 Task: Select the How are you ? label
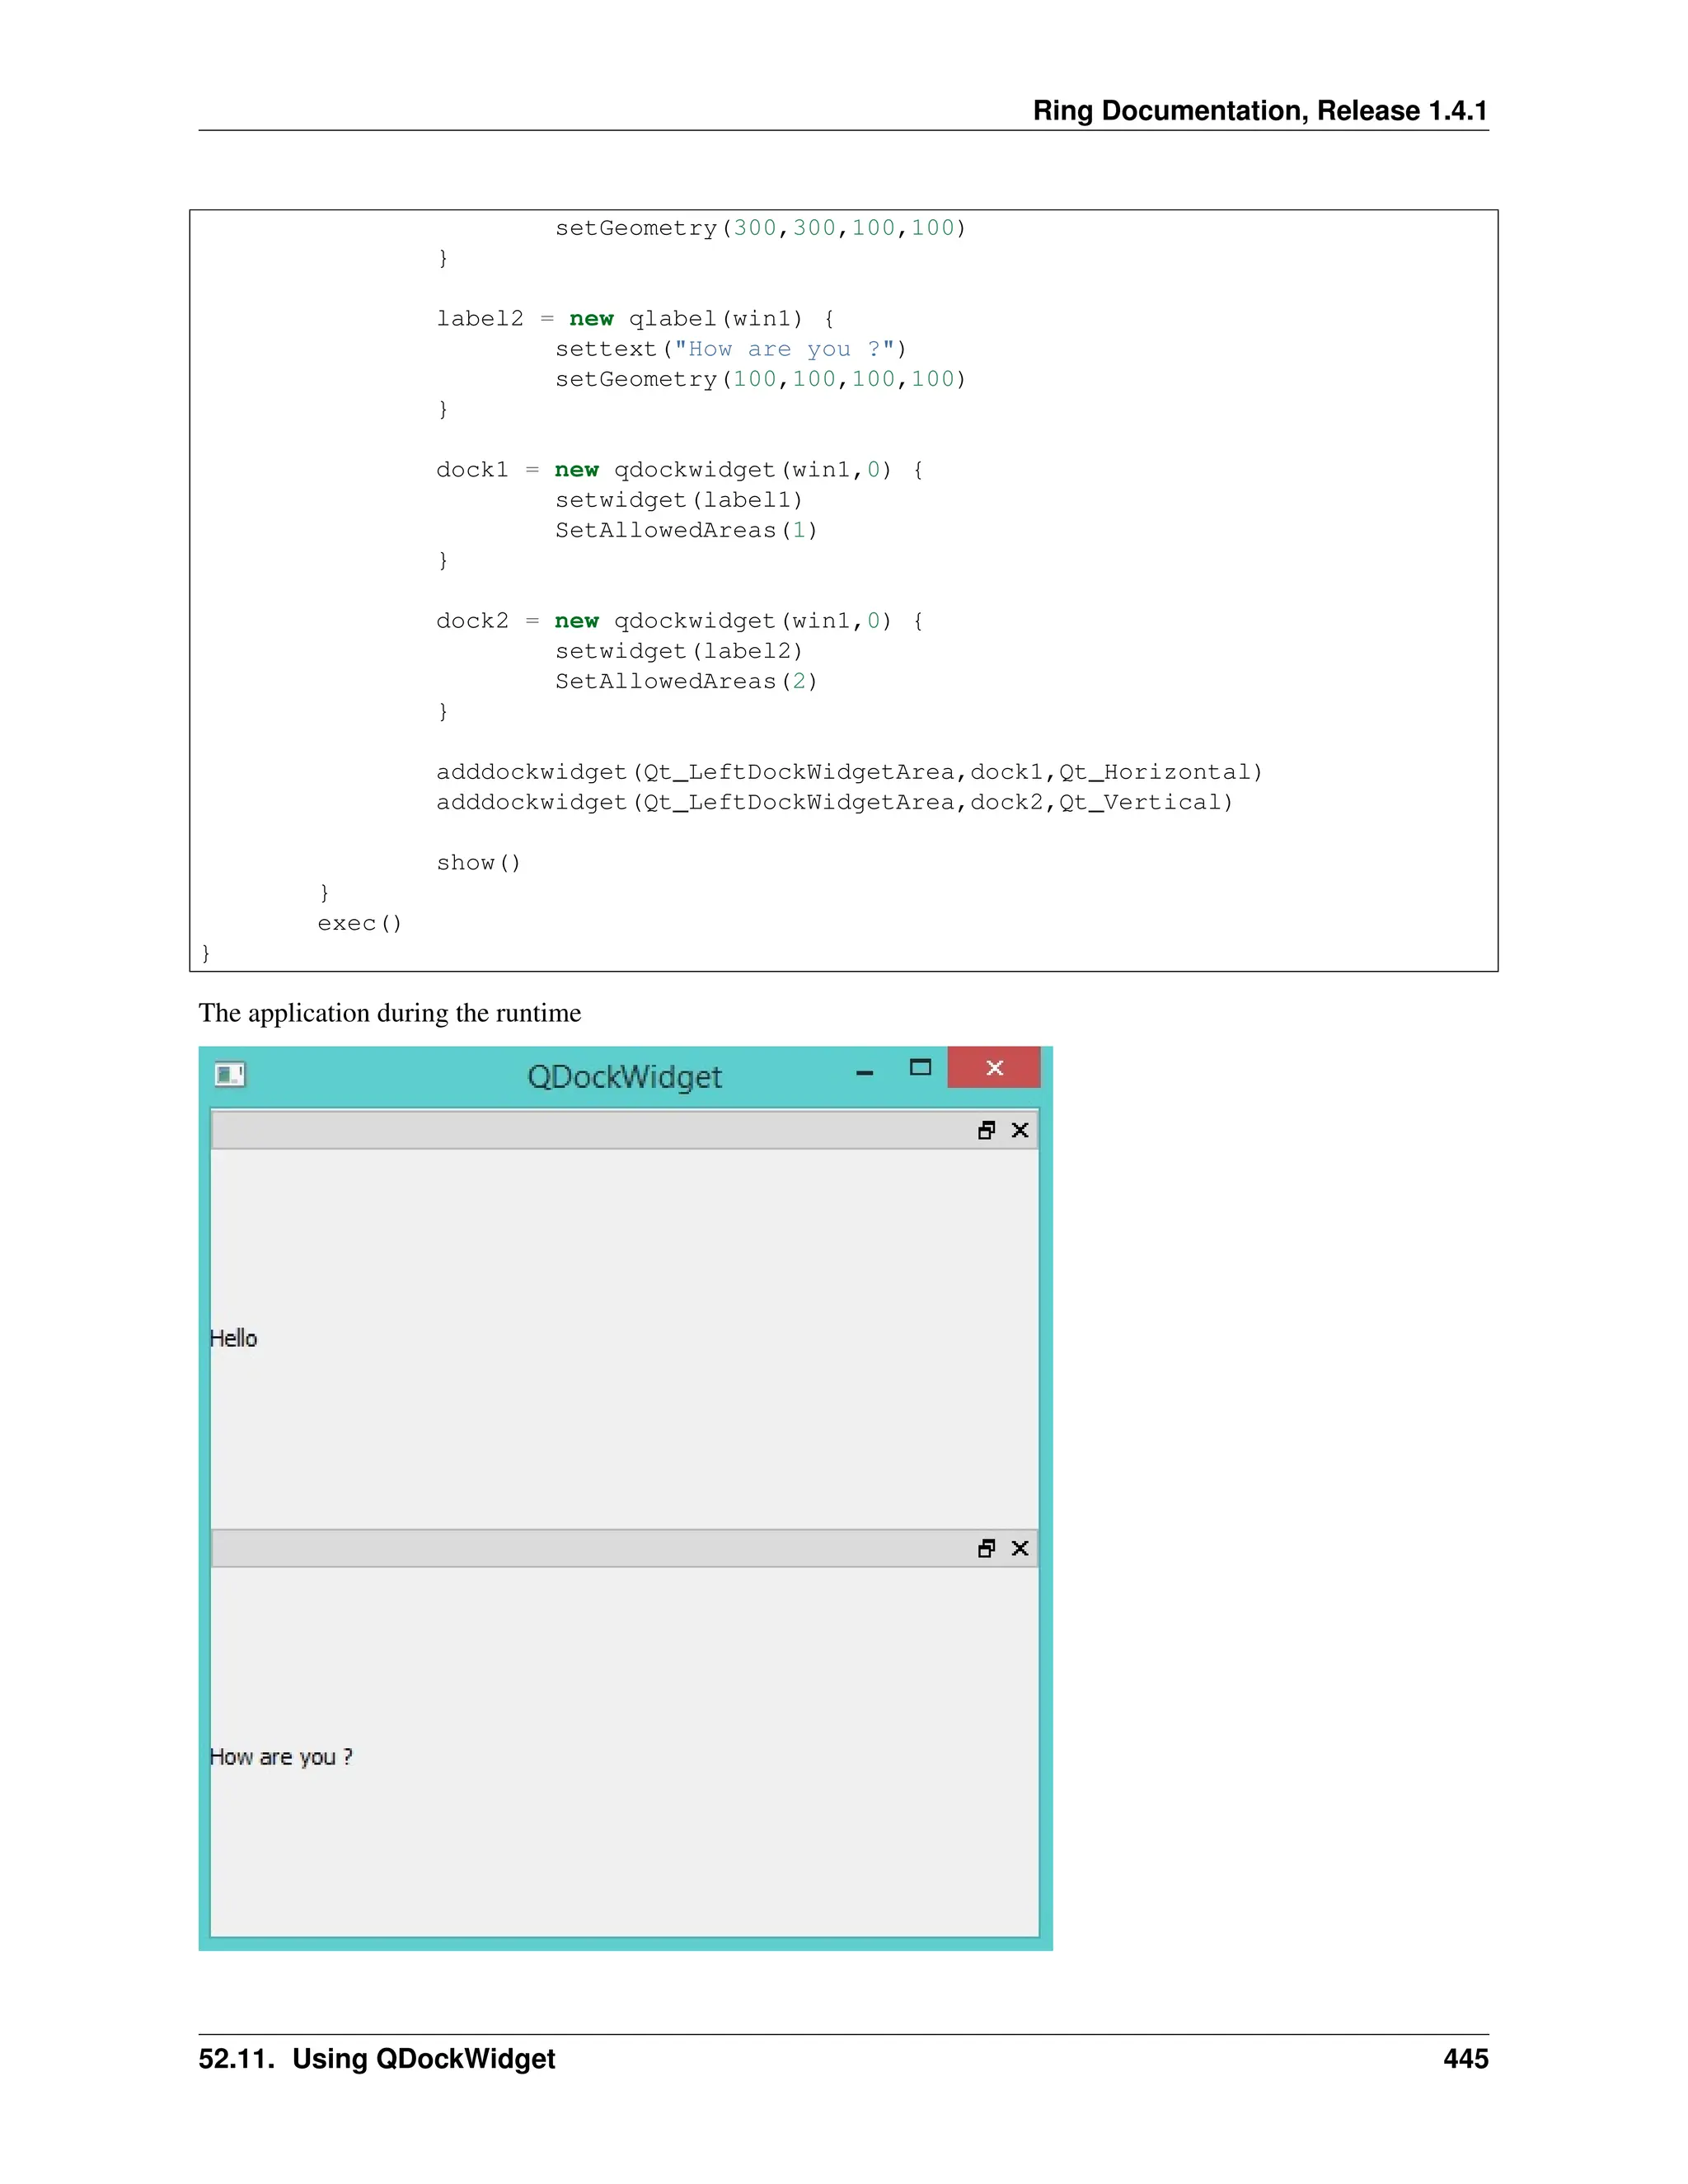tap(281, 1756)
